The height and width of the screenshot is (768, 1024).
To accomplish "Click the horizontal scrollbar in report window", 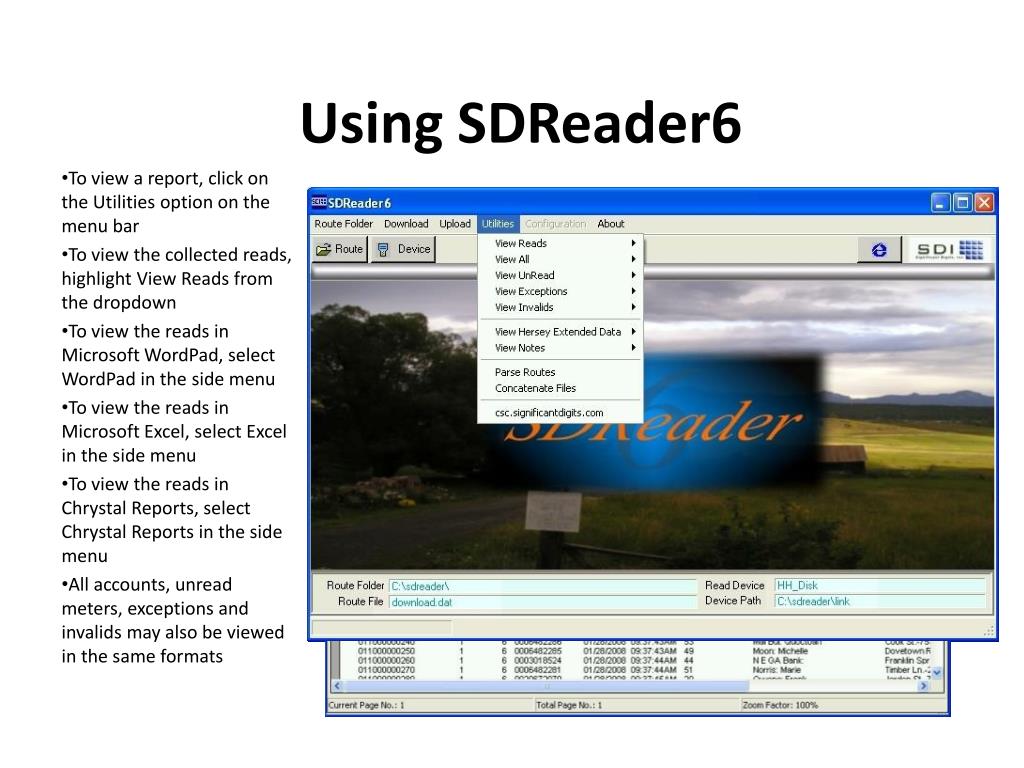I will click(546, 686).
